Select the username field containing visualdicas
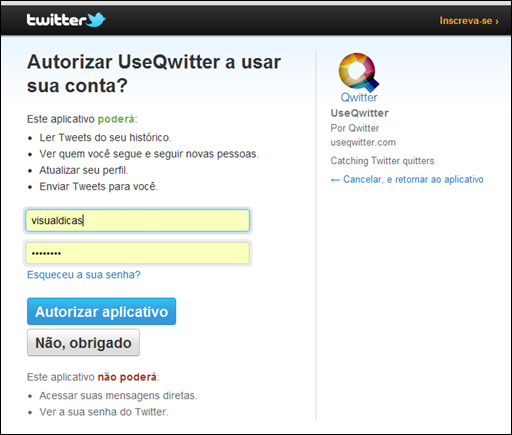Viewport: 512px width, 435px height. point(137,220)
